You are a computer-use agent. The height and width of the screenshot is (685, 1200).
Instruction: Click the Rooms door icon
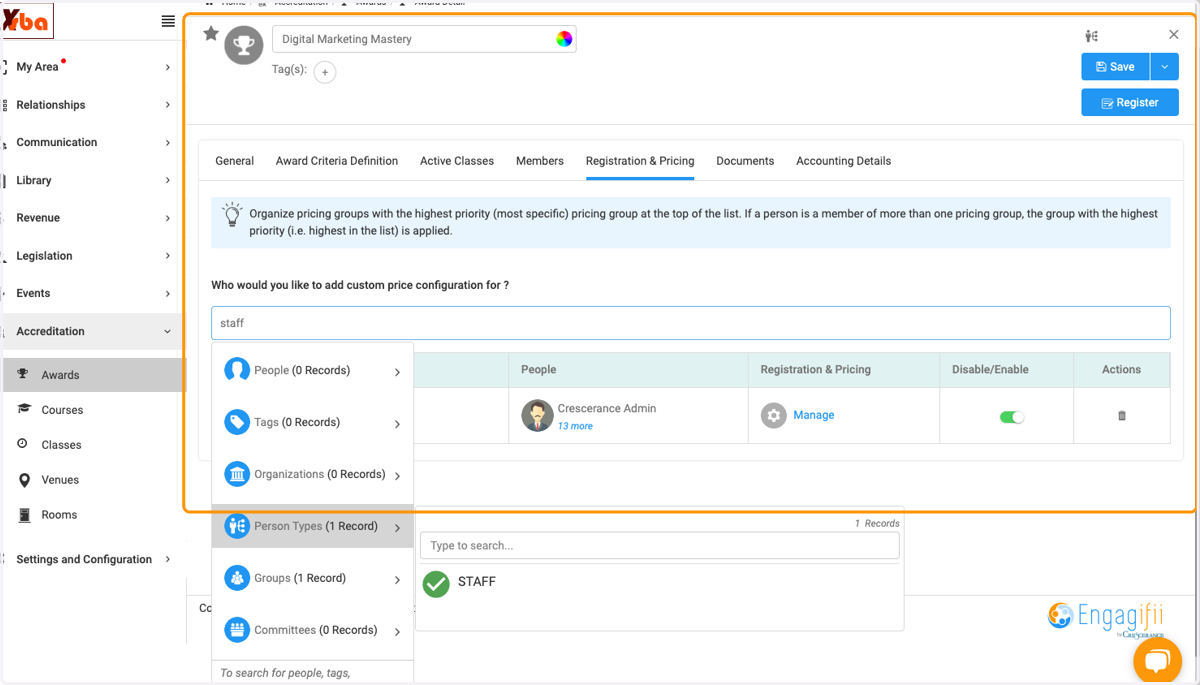click(x=24, y=515)
